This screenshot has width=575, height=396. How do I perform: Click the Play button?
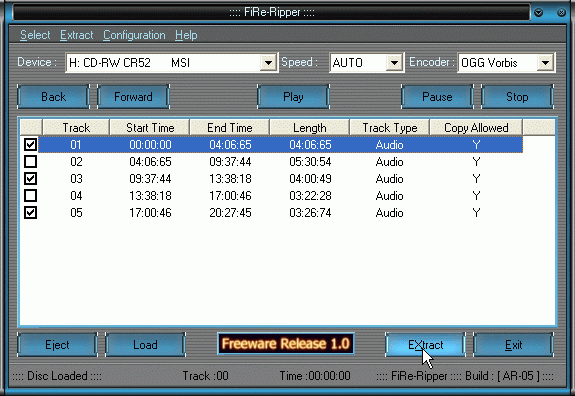(293, 97)
